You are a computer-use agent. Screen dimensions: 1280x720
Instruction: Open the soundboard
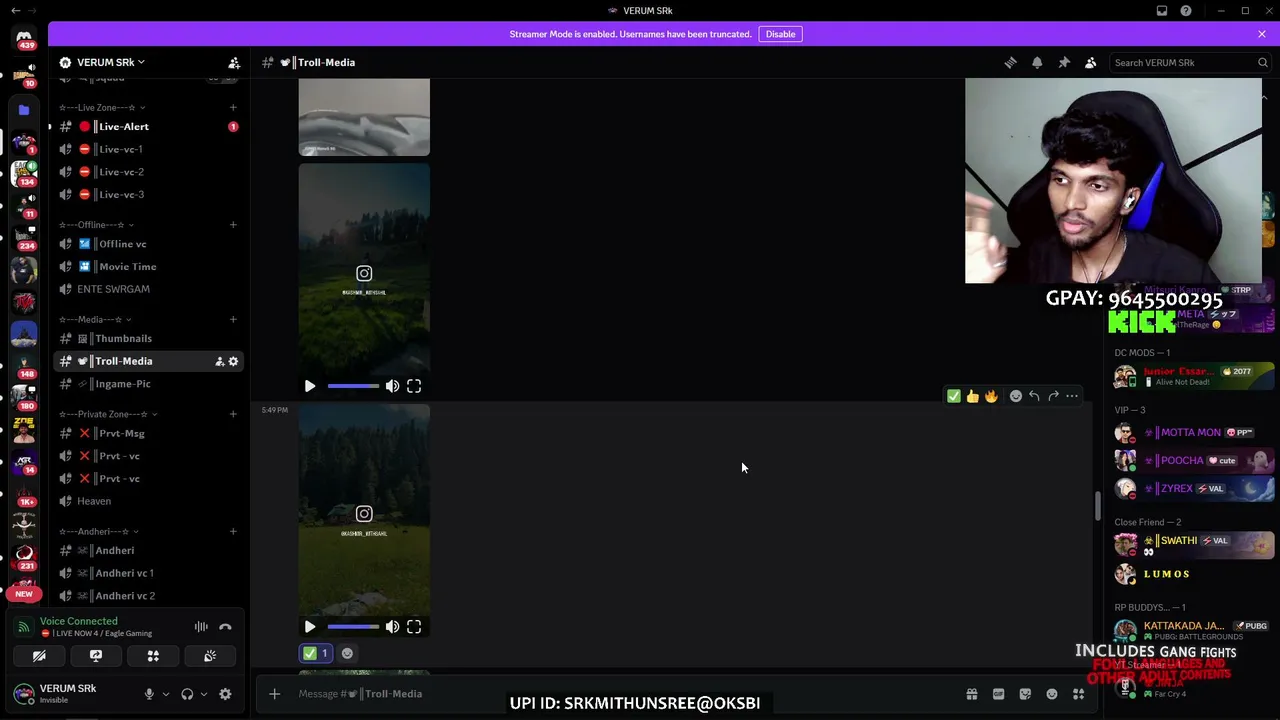(210, 656)
